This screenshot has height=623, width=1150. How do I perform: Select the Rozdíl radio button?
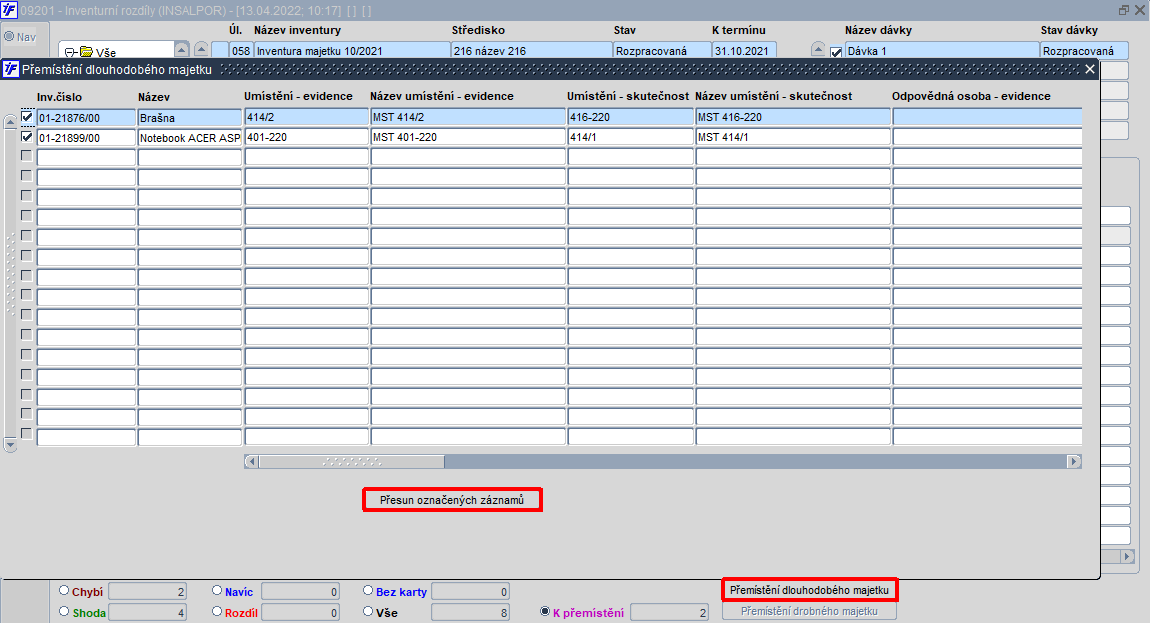217,611
